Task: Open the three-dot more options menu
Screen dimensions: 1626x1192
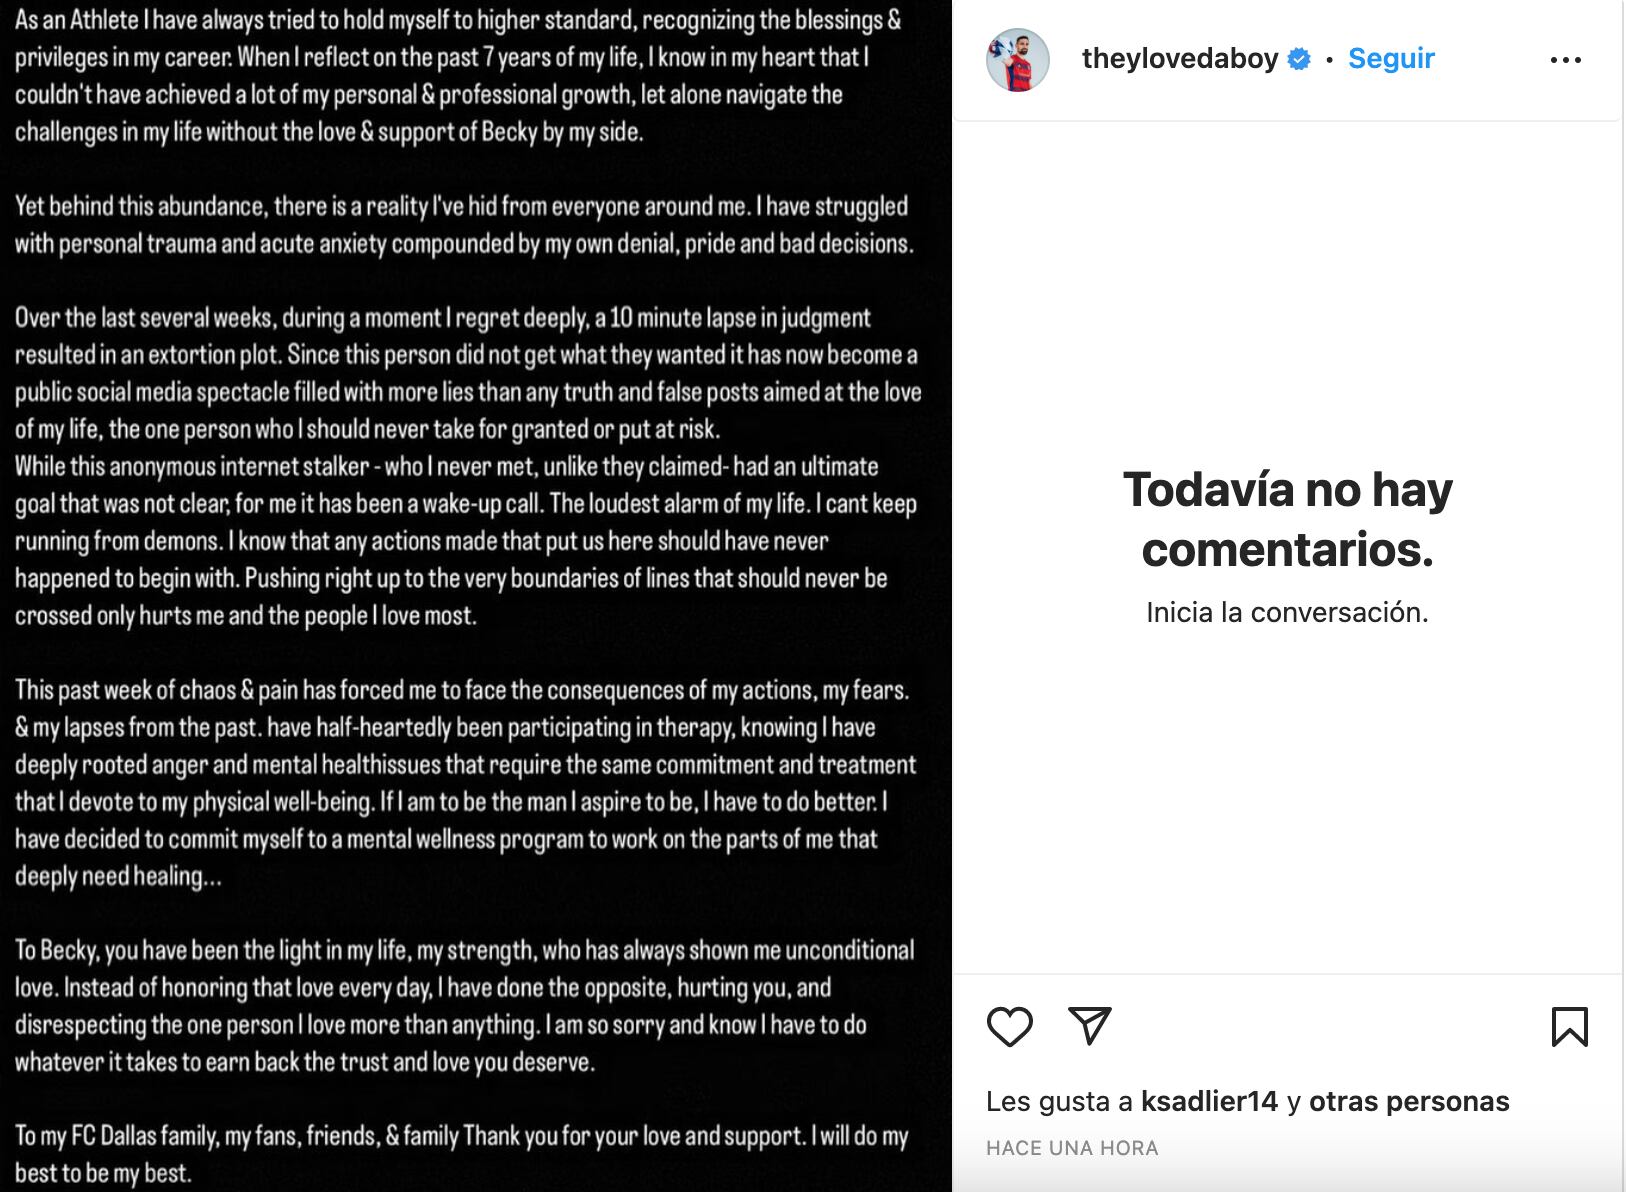Action: pos(1565,60)
